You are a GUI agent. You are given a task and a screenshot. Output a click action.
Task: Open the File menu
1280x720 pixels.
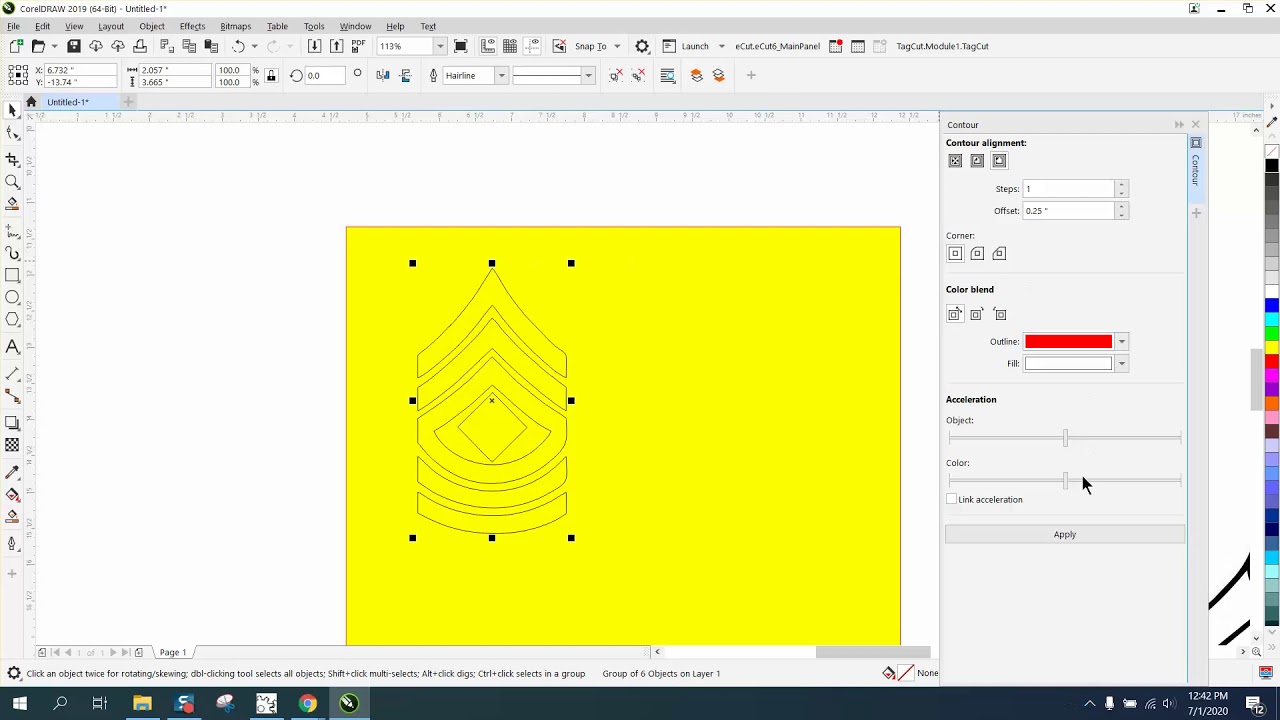click(14, 26)
